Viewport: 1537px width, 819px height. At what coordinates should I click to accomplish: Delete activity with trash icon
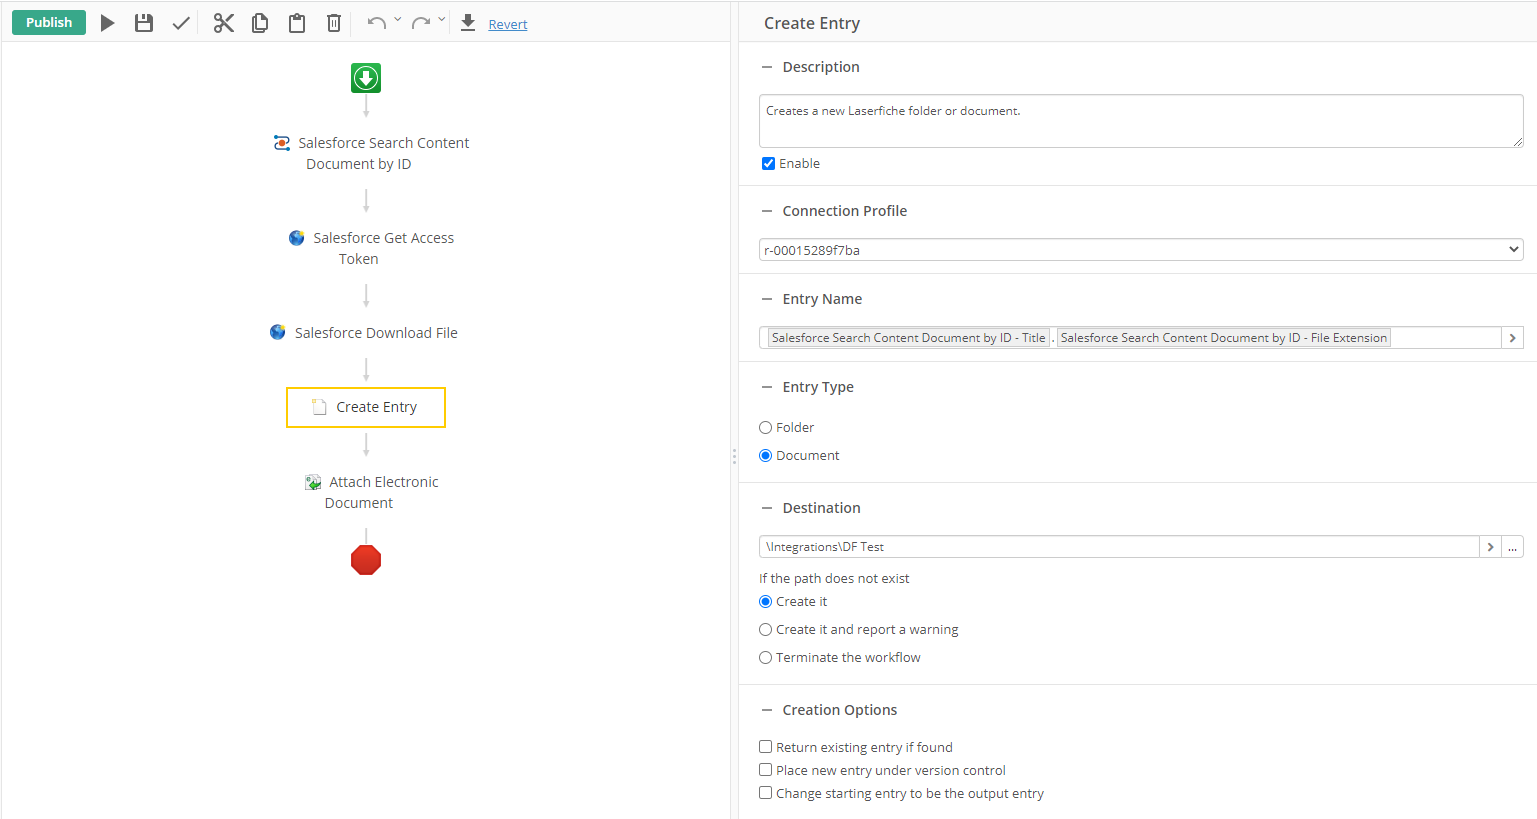tap(334, 23)
